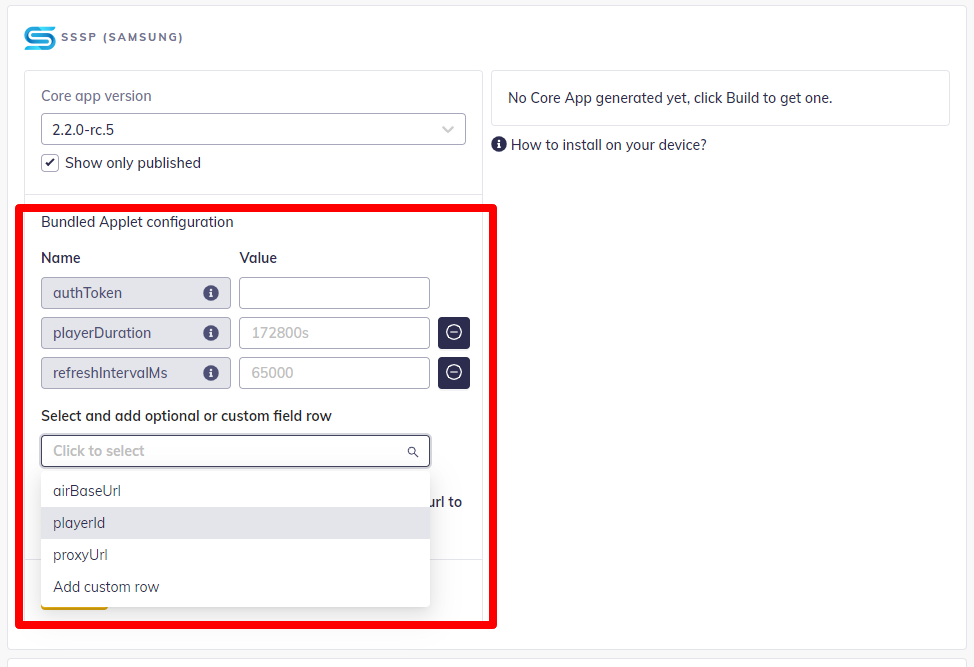The width and height of the screenshot is (974, 667).
Task: Click the playerDuration info icon
Action: [211, 333]
